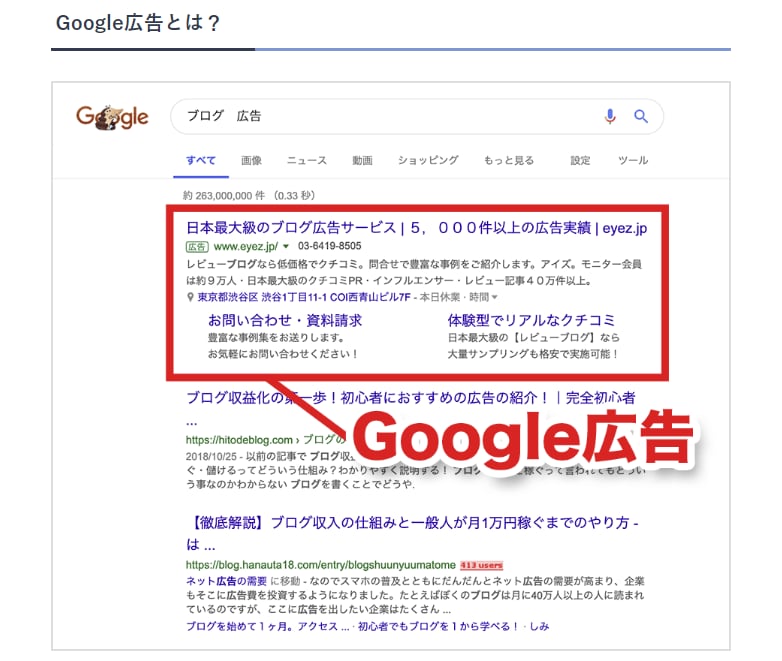
Task: Open the ネット広告の需要 snippet link
Action: (x=226, y=581)
